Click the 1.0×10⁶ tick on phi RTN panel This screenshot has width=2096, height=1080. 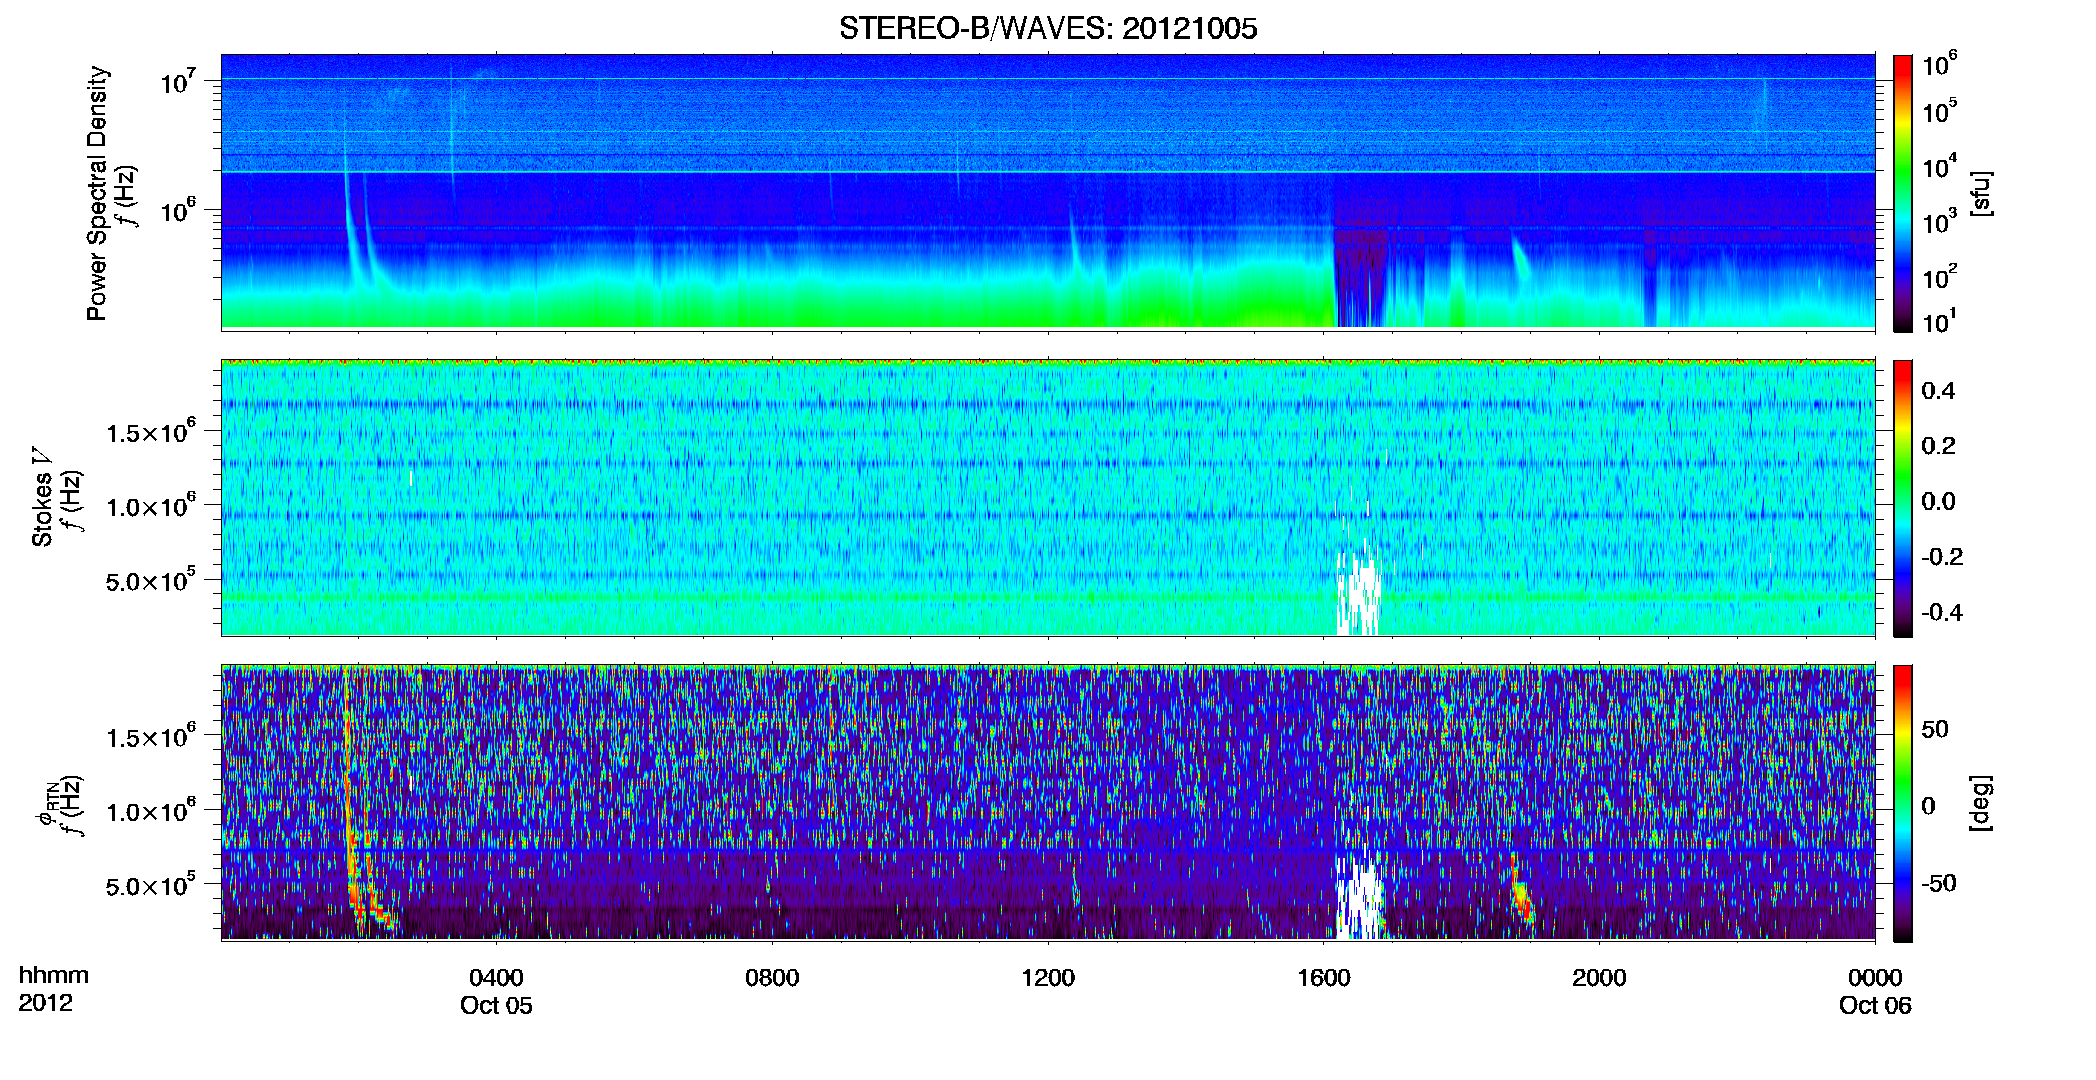150,811
